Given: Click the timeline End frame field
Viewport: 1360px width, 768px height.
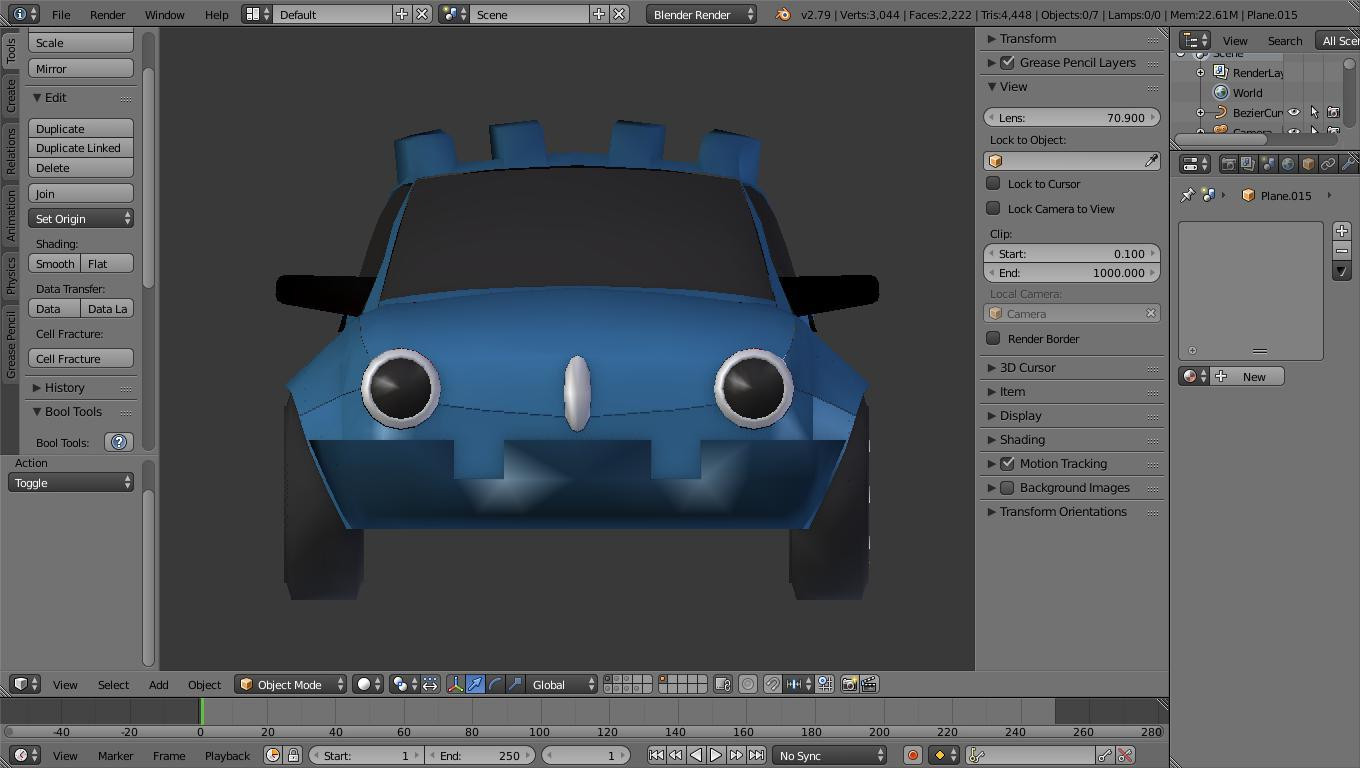Looking at the screenshot, I should coord(479,755).
